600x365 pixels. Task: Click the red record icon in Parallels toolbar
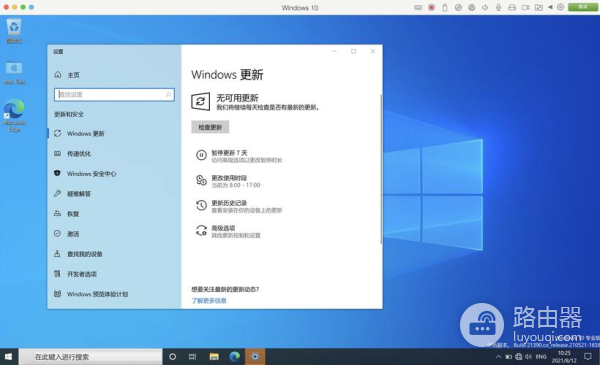(x=432, y=7)
